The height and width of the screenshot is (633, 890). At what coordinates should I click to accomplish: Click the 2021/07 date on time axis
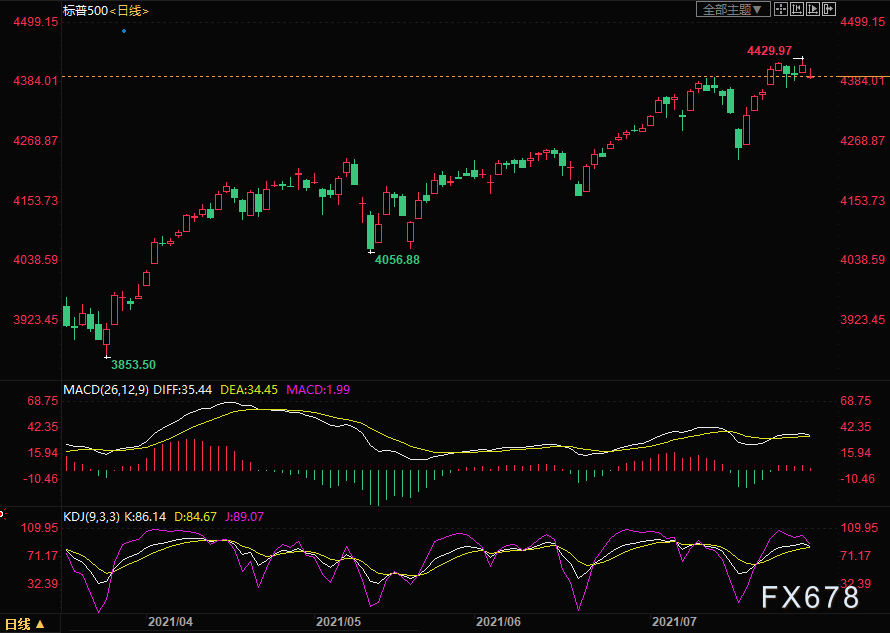673,621
